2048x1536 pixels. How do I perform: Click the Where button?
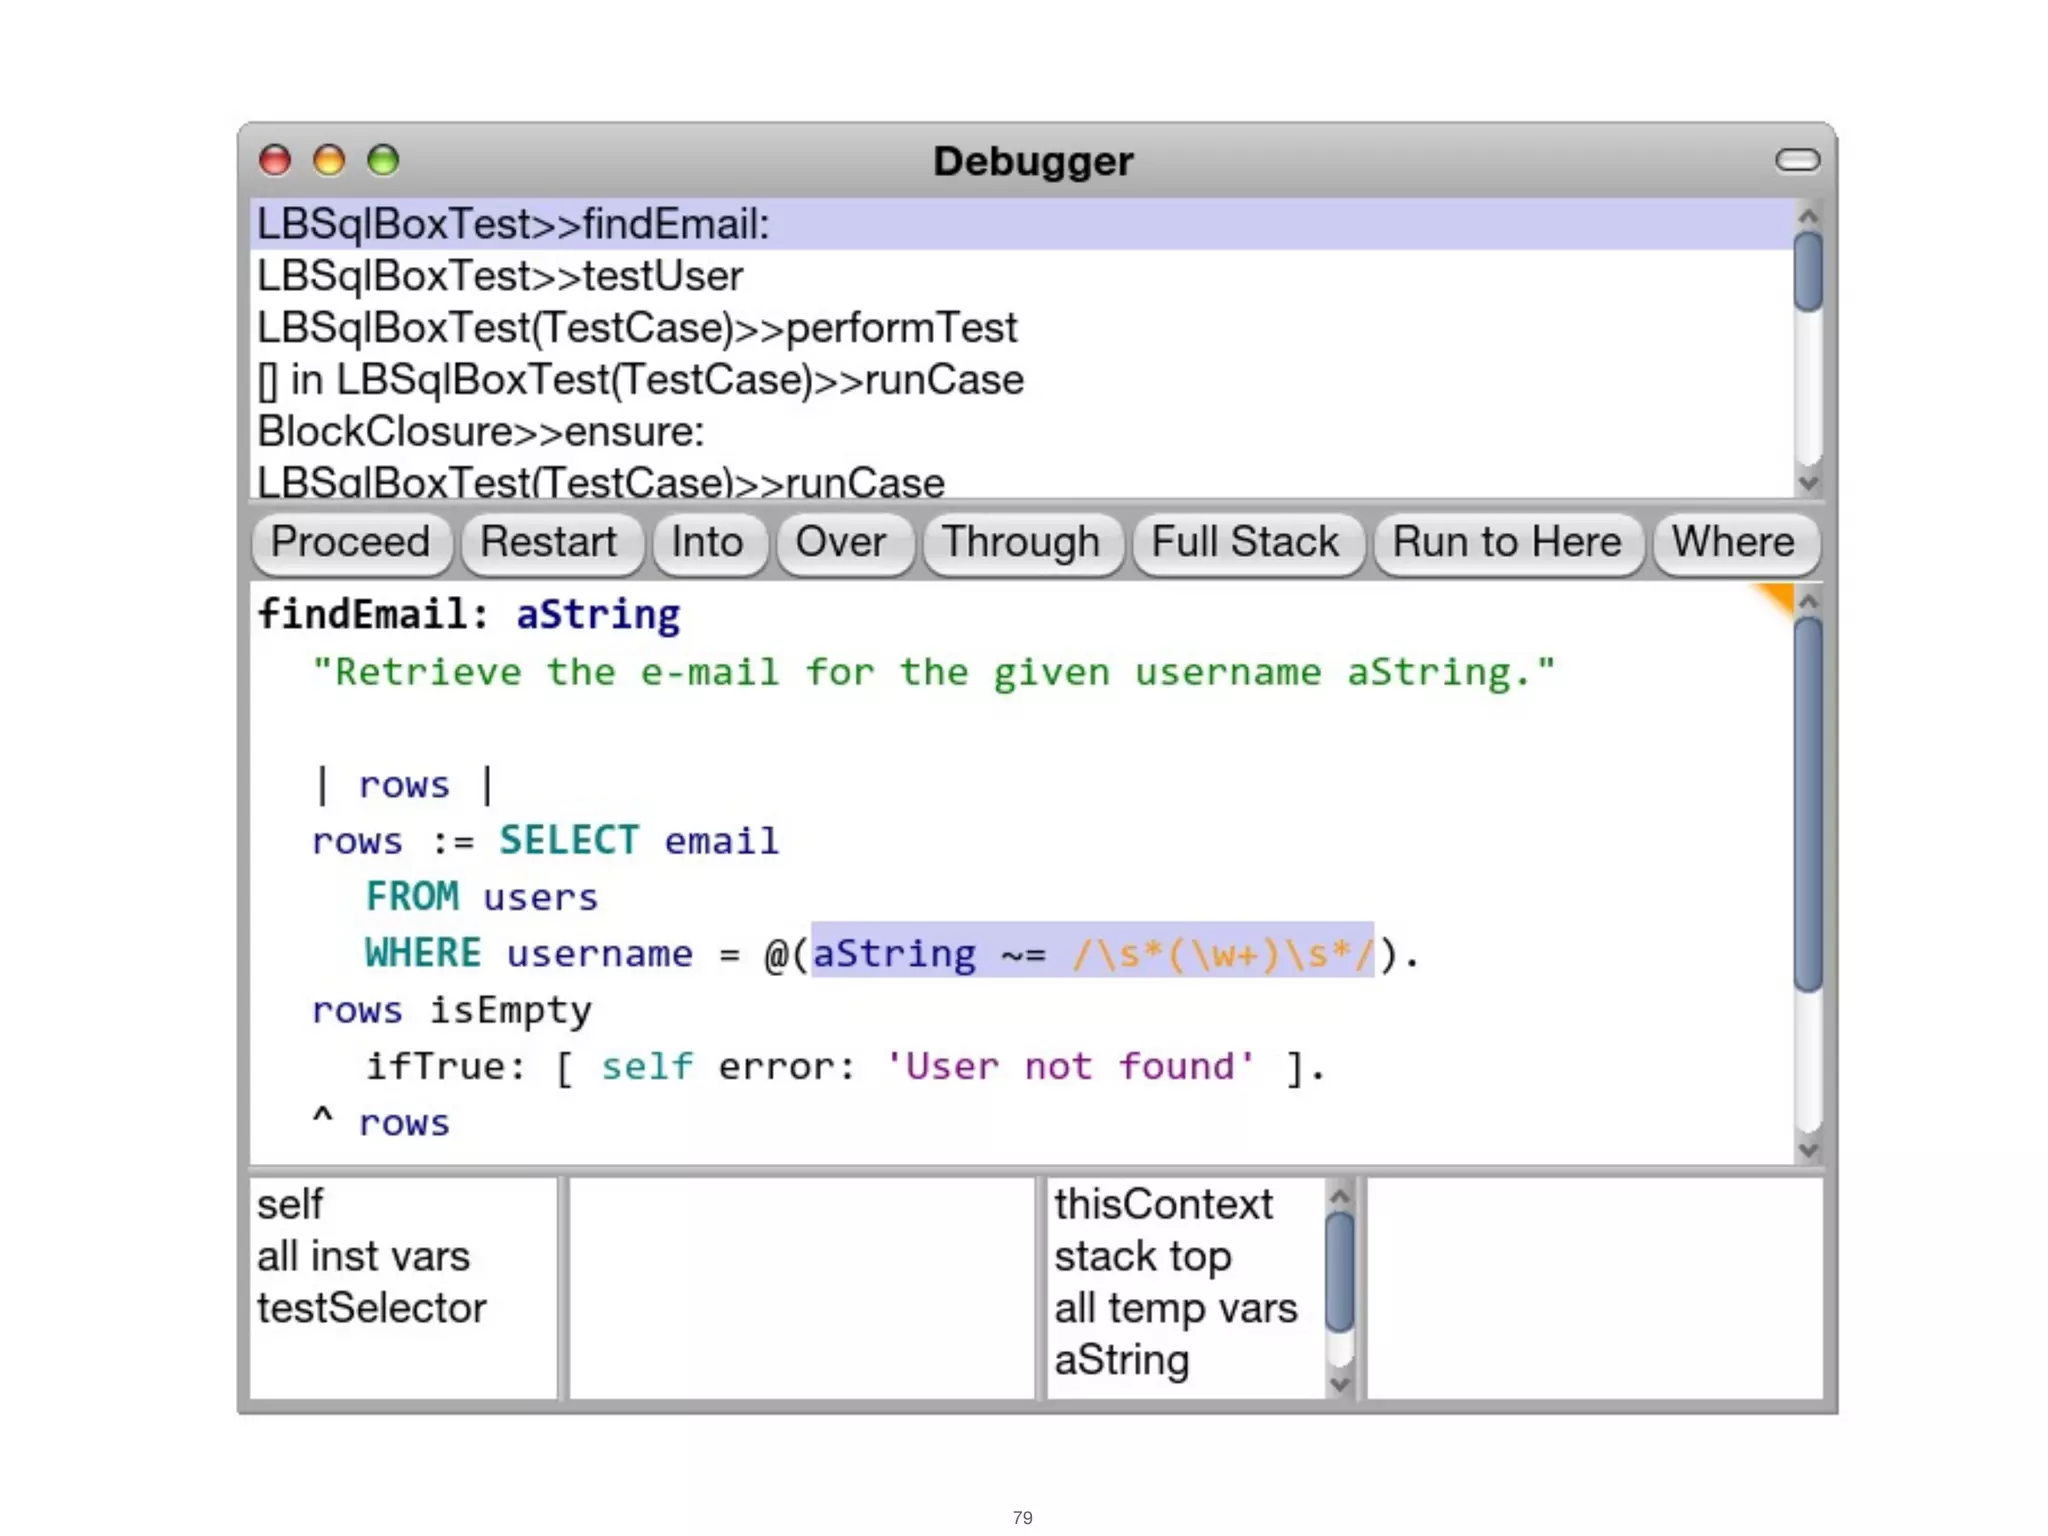tap(1733, 543)
